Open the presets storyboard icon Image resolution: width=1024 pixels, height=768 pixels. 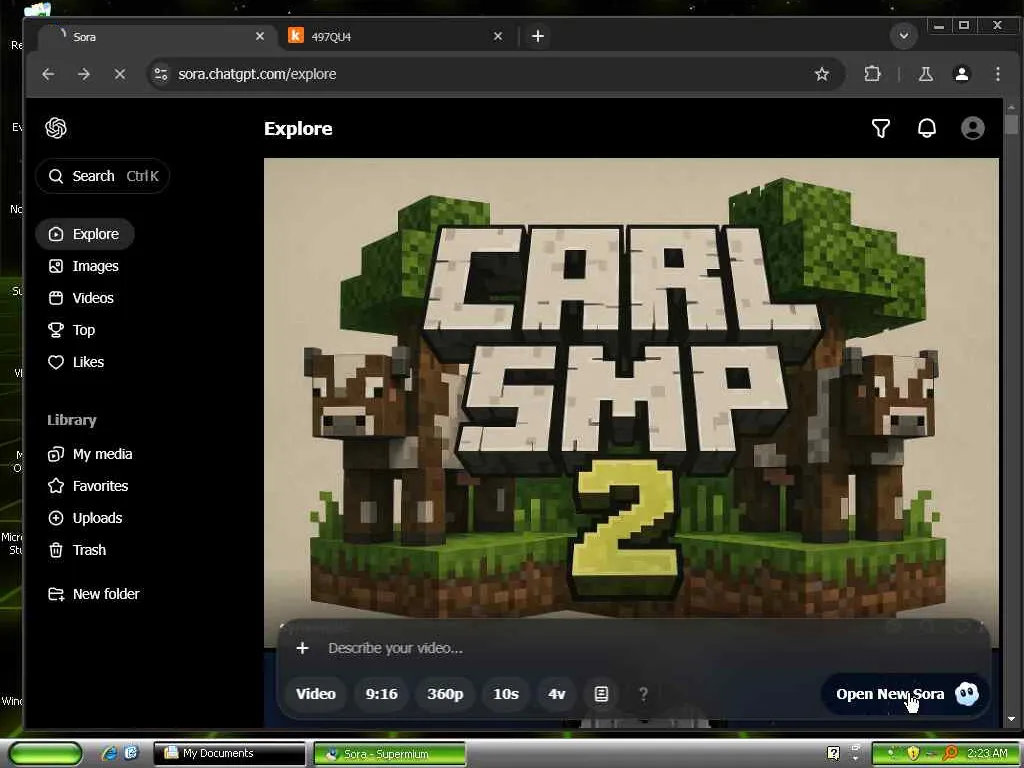(x=601, y=694)
